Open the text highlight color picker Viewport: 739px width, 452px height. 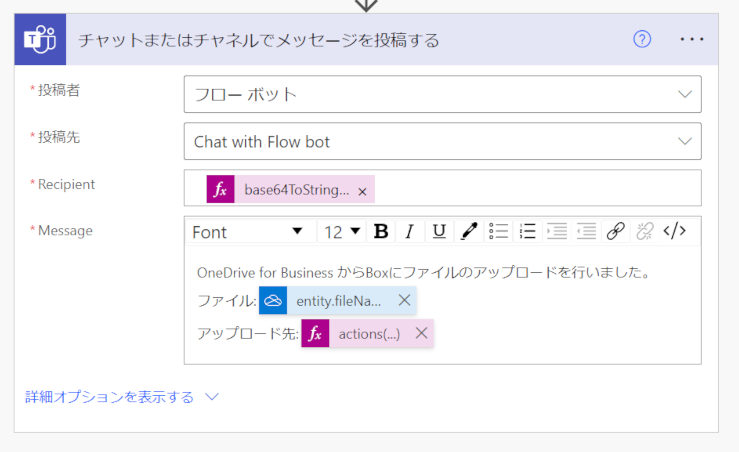(468, 232)
